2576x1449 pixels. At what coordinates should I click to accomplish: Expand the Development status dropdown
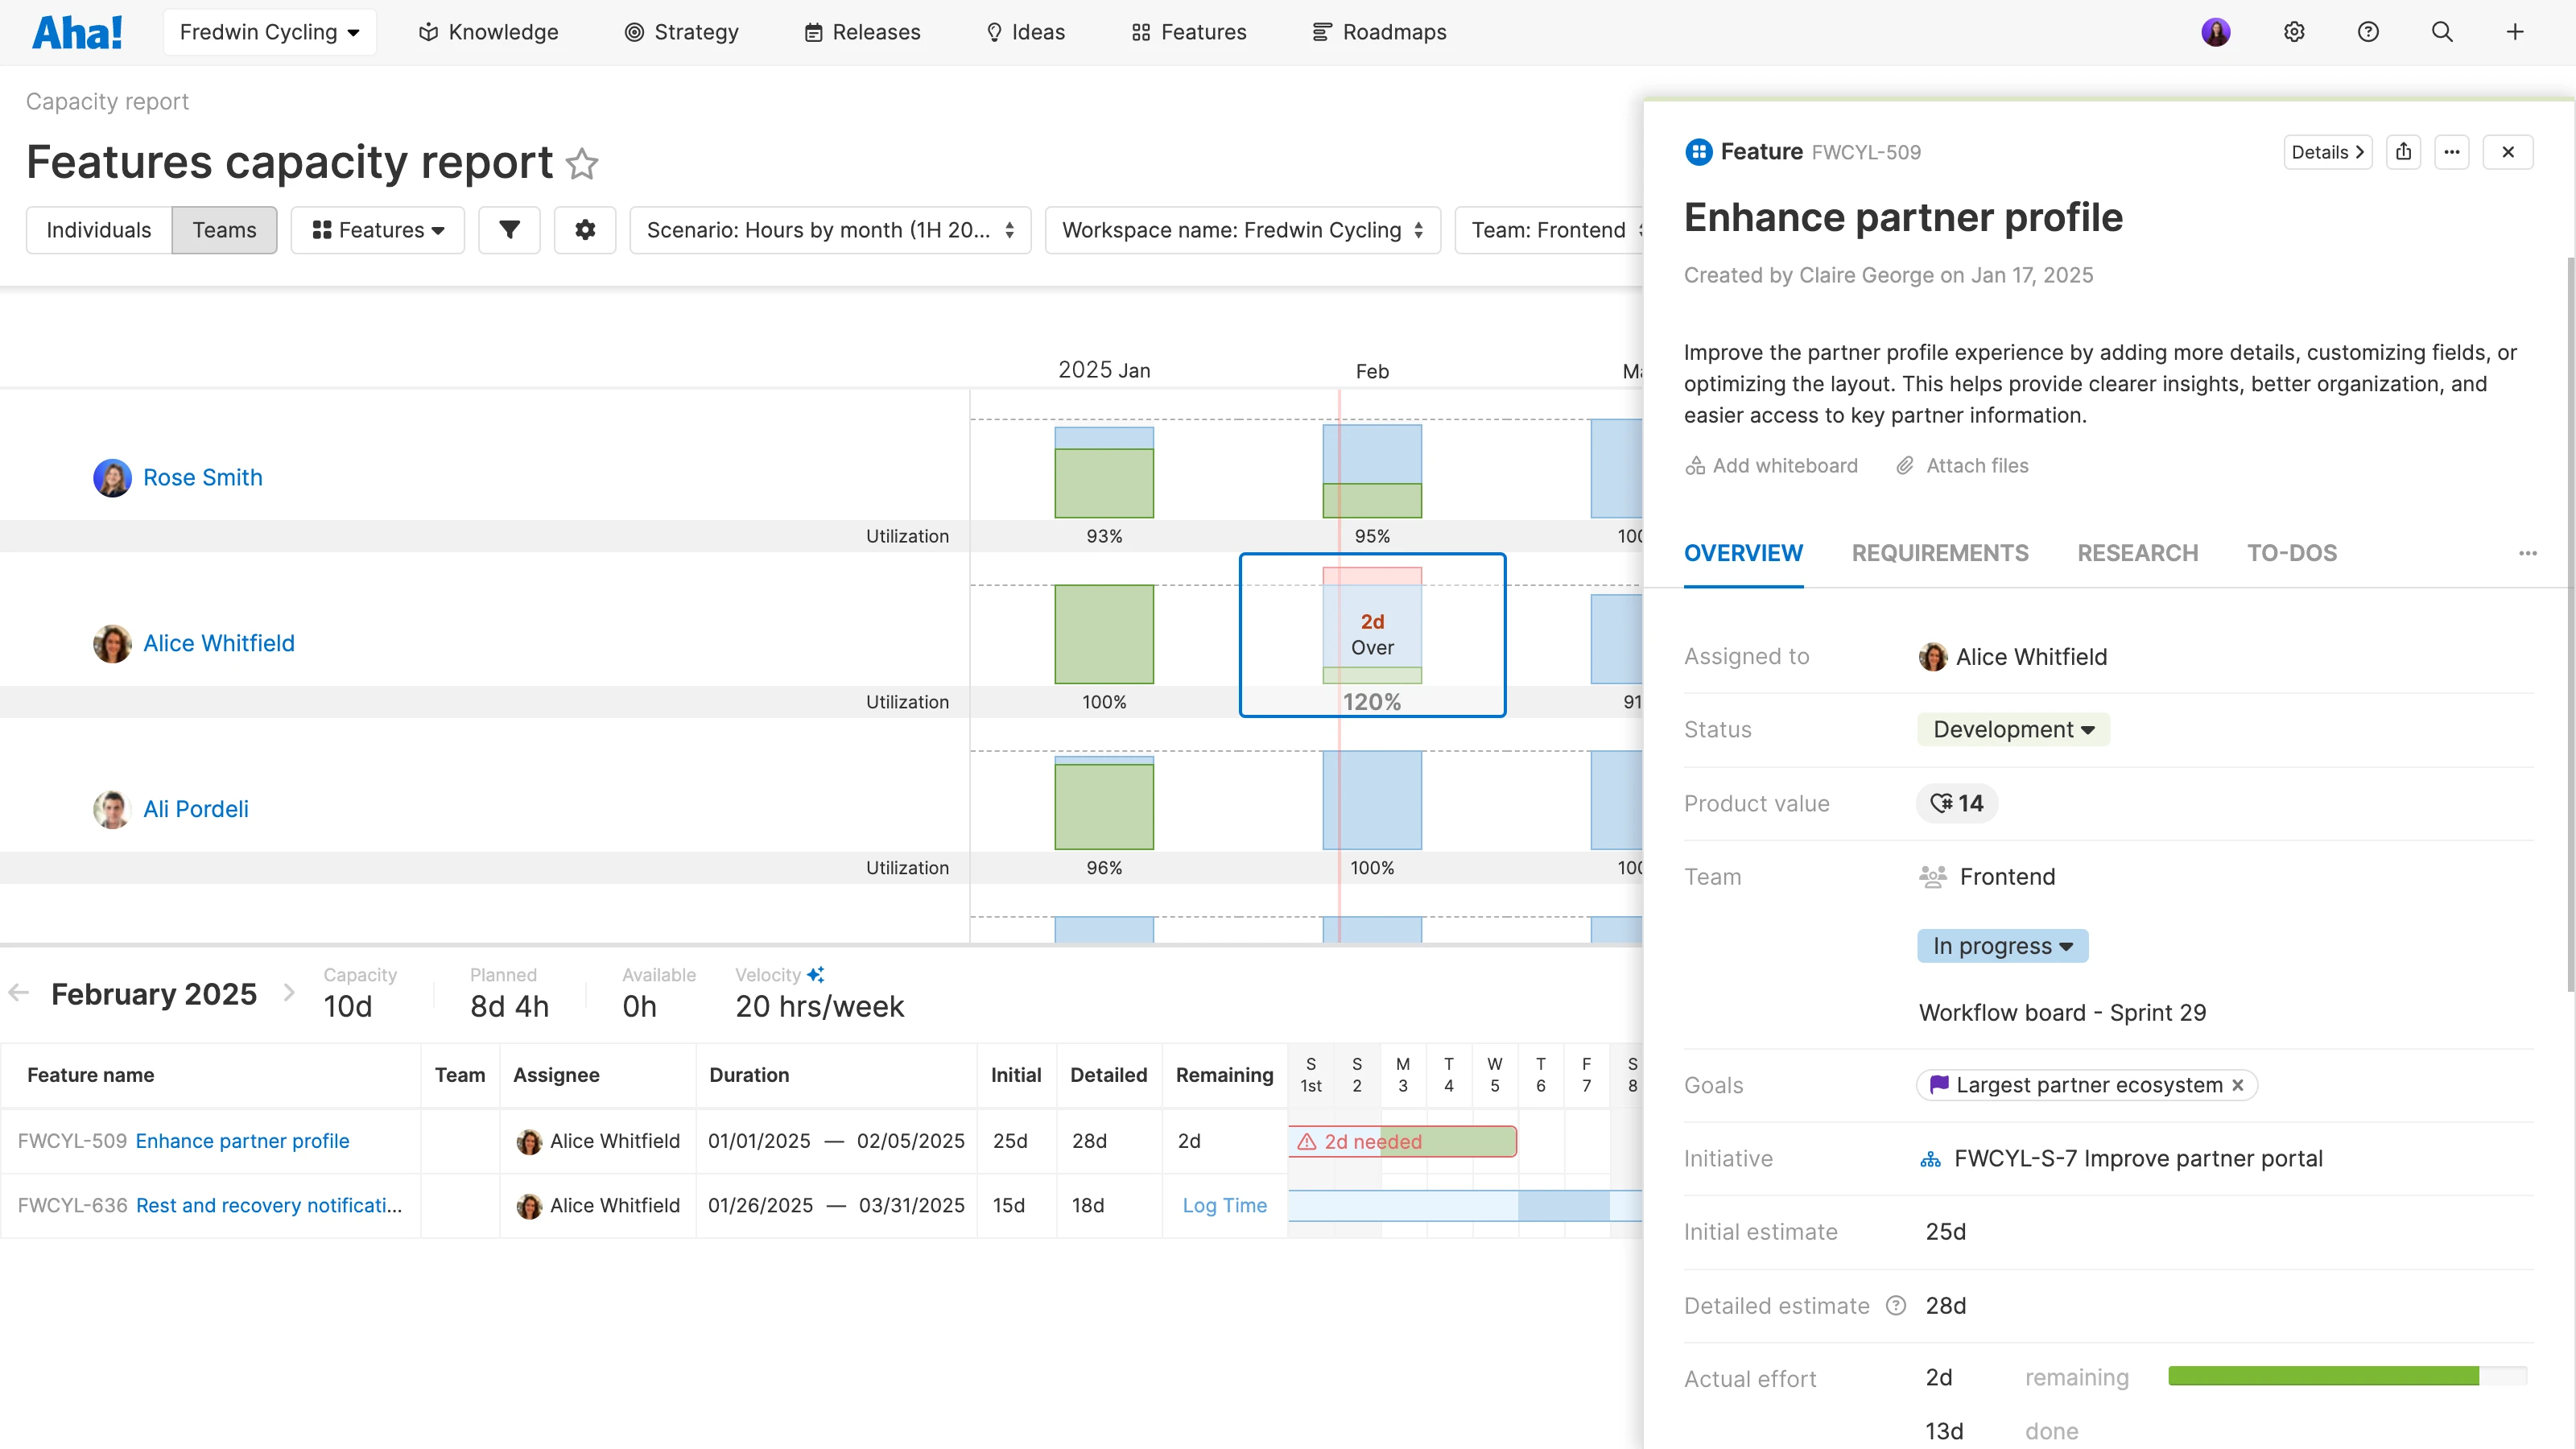2013,729
